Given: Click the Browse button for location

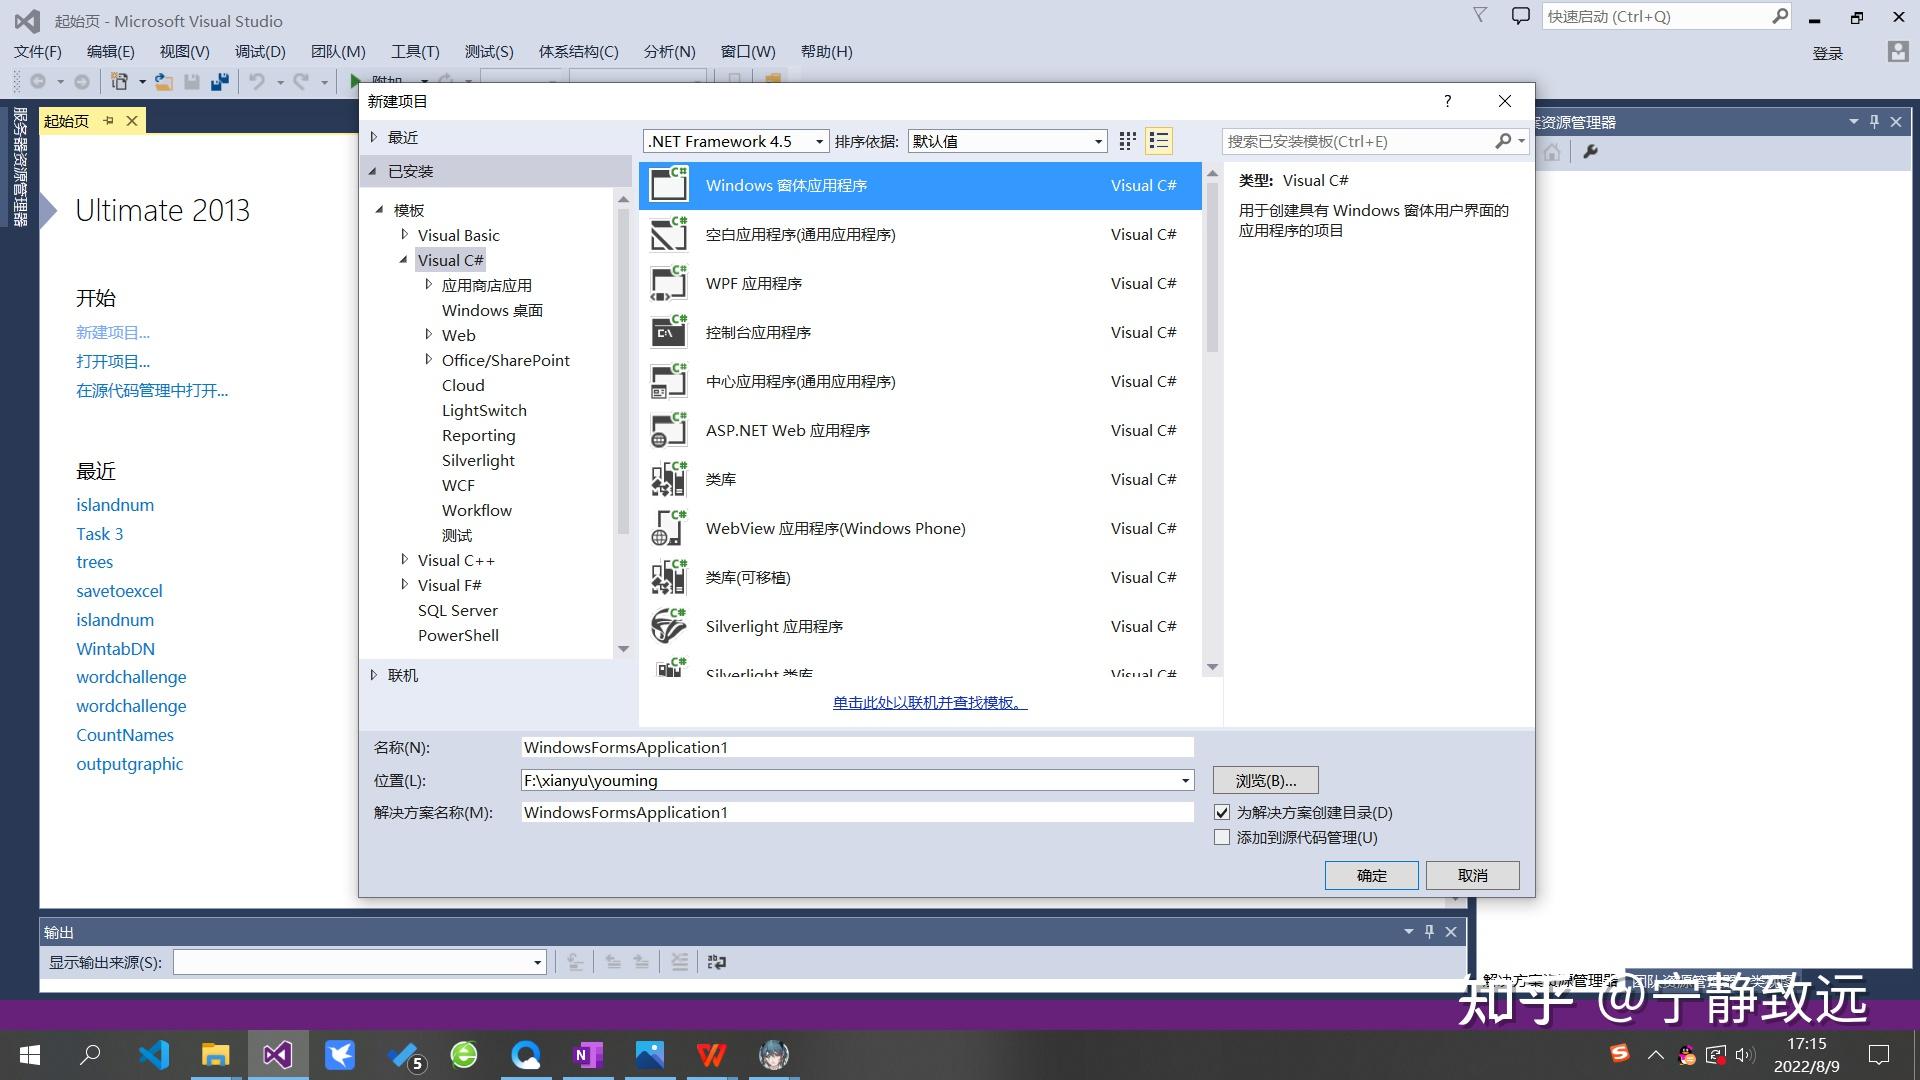Looking at the screenshot, I should (1265, 780).
